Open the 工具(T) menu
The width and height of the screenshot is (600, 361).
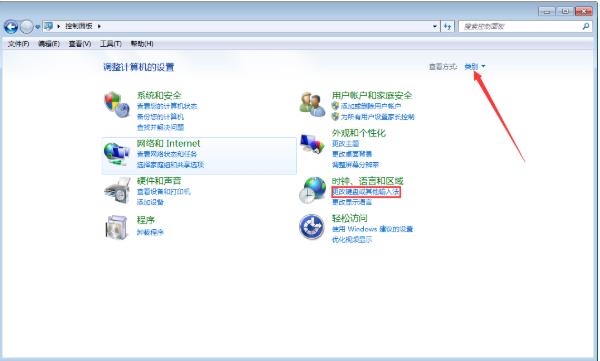(x=111, y=44)
